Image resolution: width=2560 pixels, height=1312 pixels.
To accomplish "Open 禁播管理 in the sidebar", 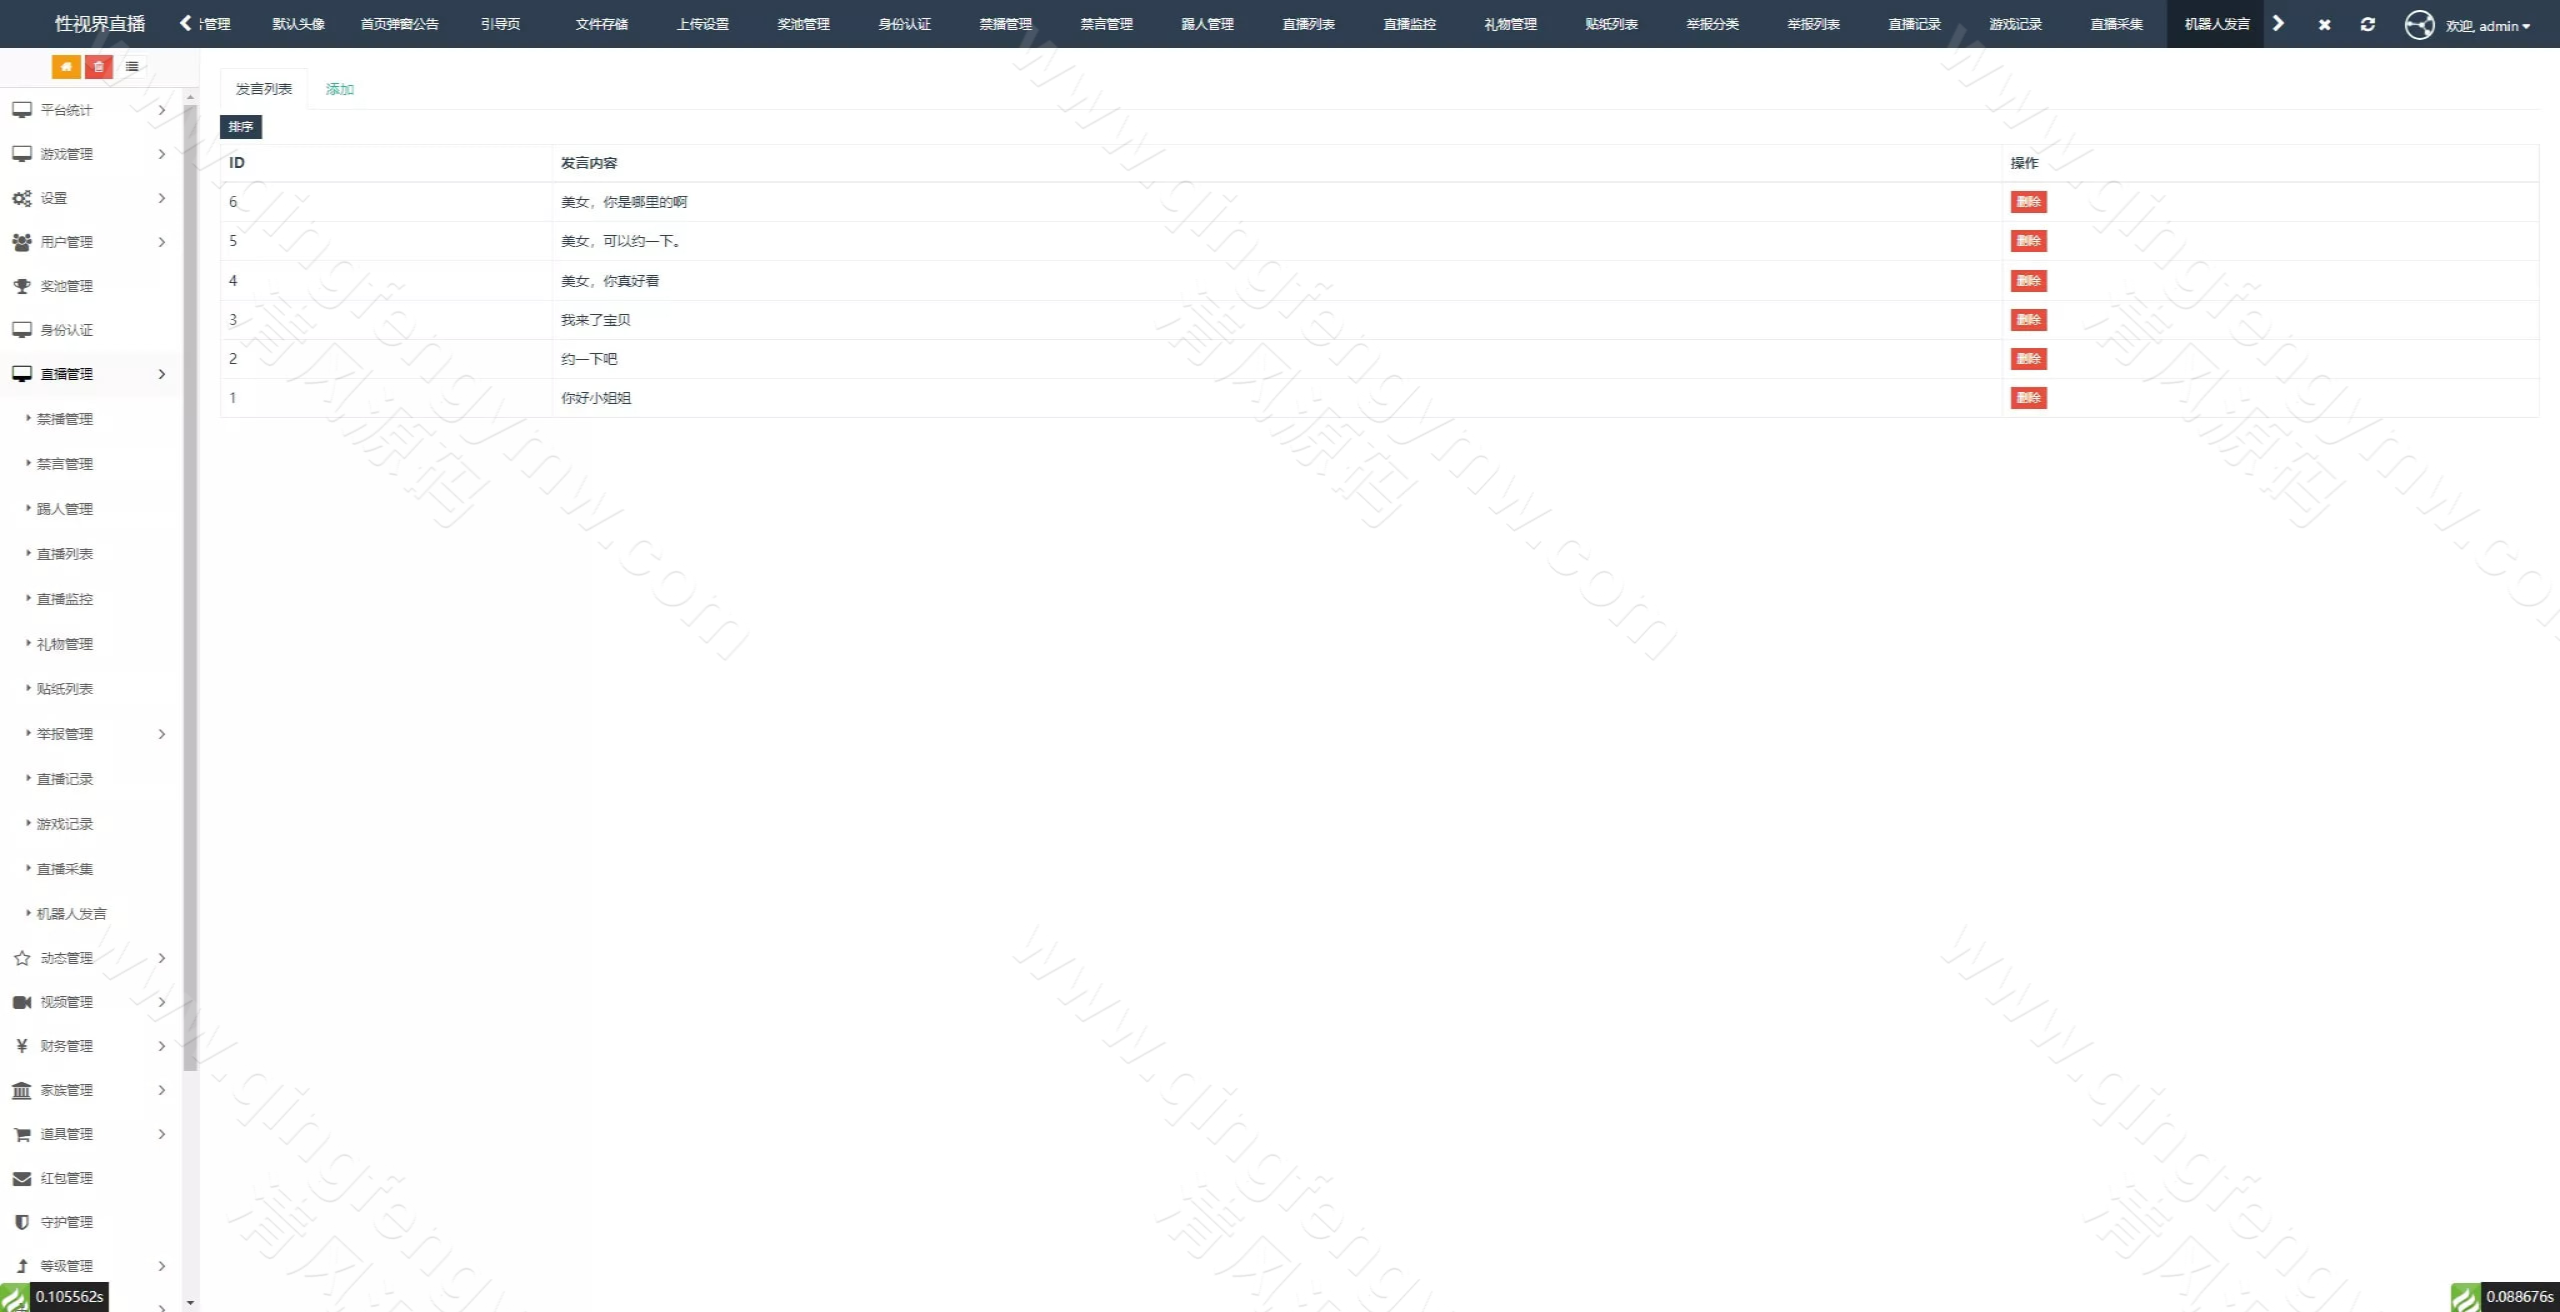I will coord(65,419).
